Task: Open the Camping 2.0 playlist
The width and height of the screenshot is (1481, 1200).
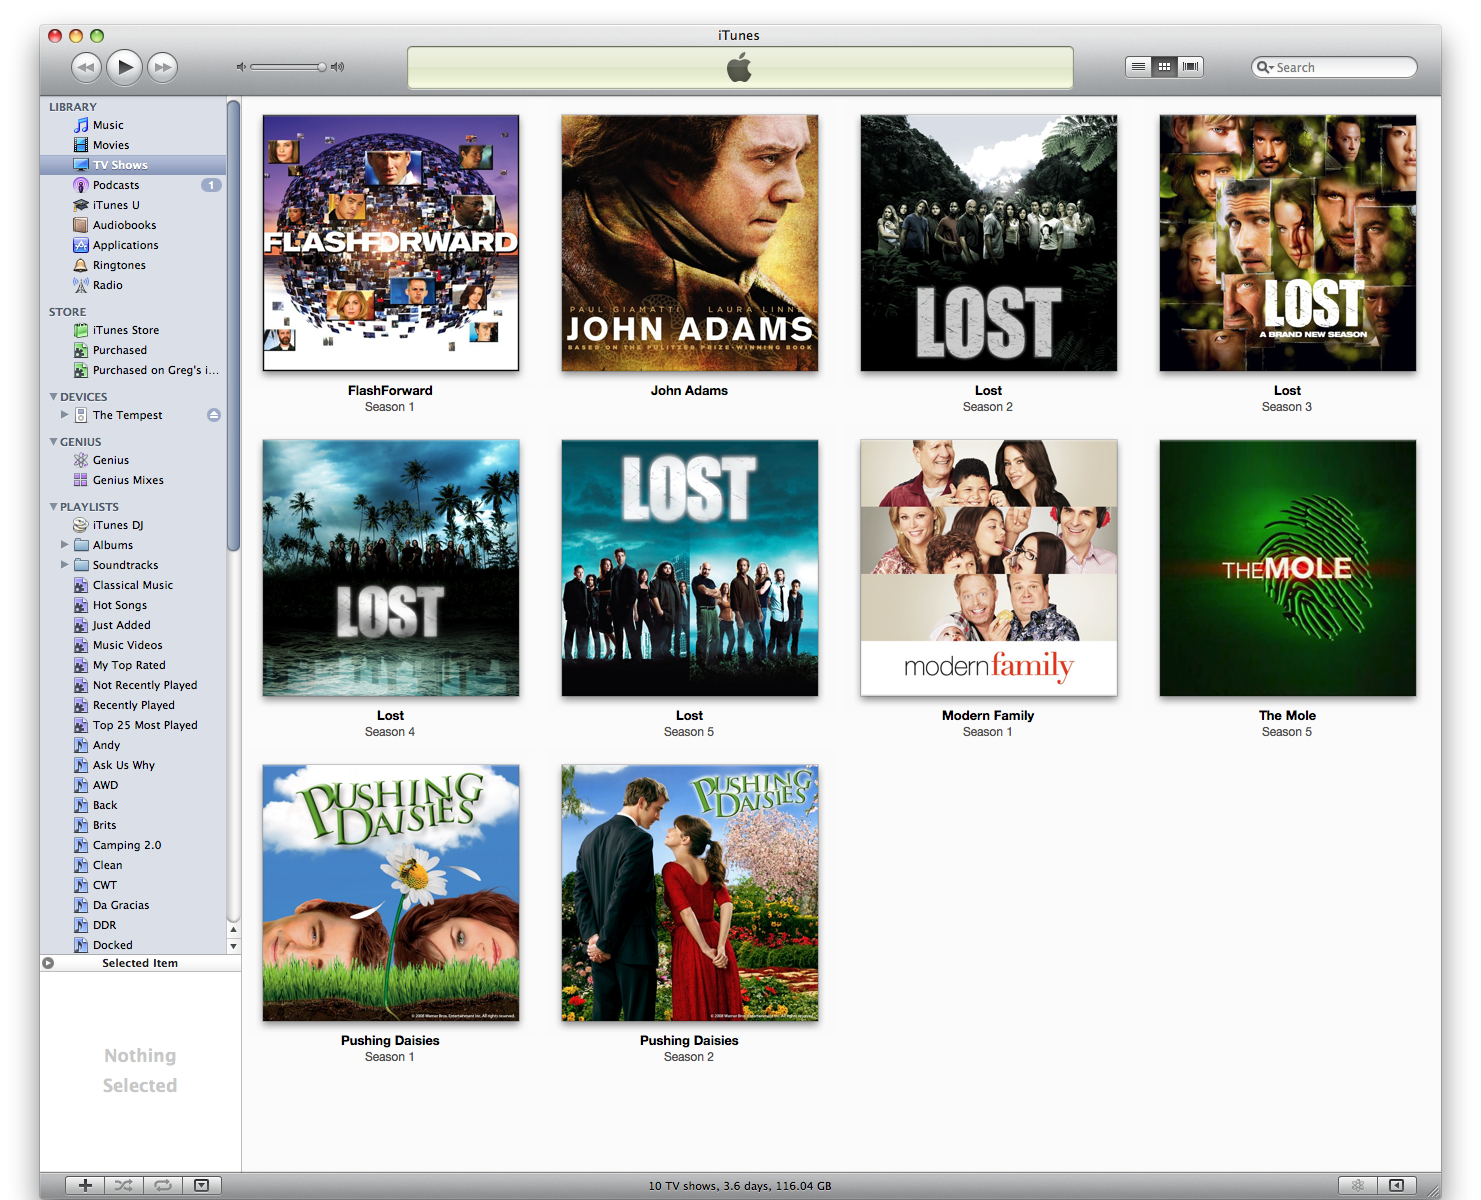Action: (x=133, y=845)
